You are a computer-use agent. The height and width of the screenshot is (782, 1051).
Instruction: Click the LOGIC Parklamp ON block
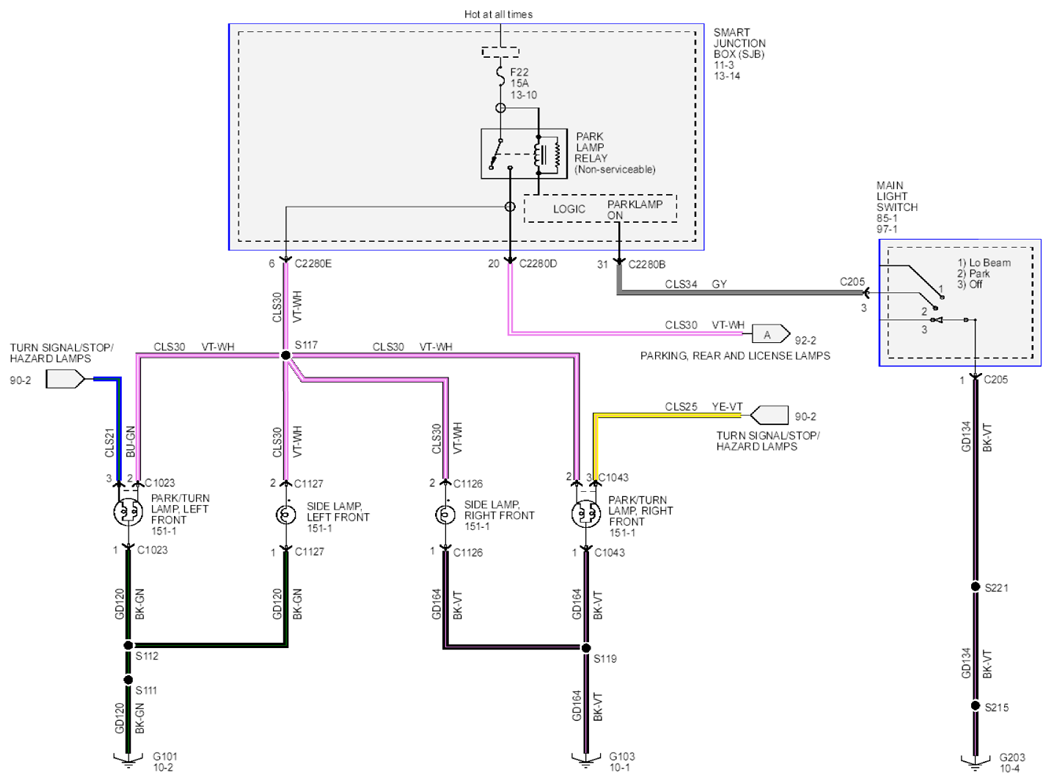600,208
